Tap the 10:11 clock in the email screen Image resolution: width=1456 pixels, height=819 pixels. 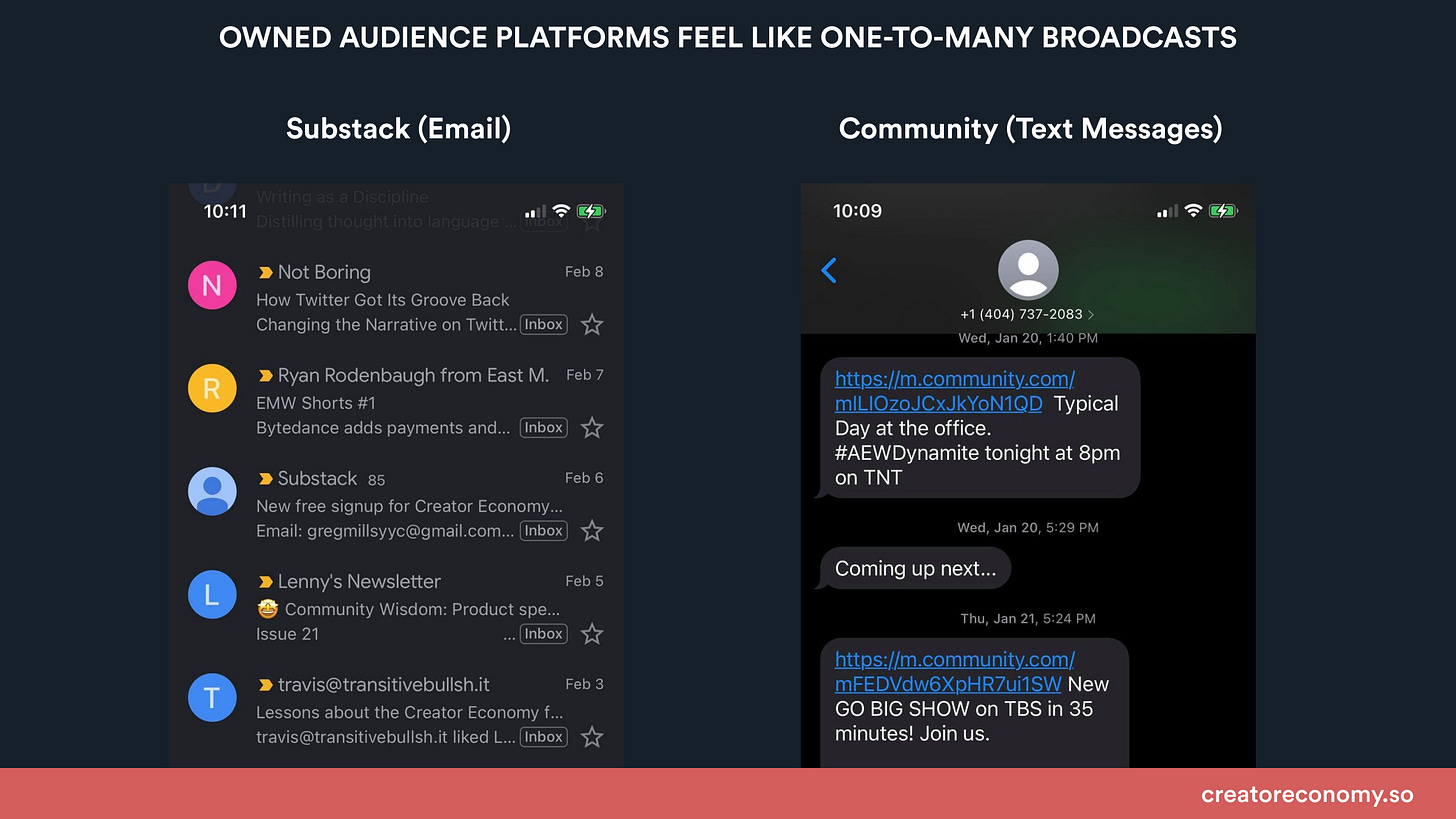[x=225, y=211]
